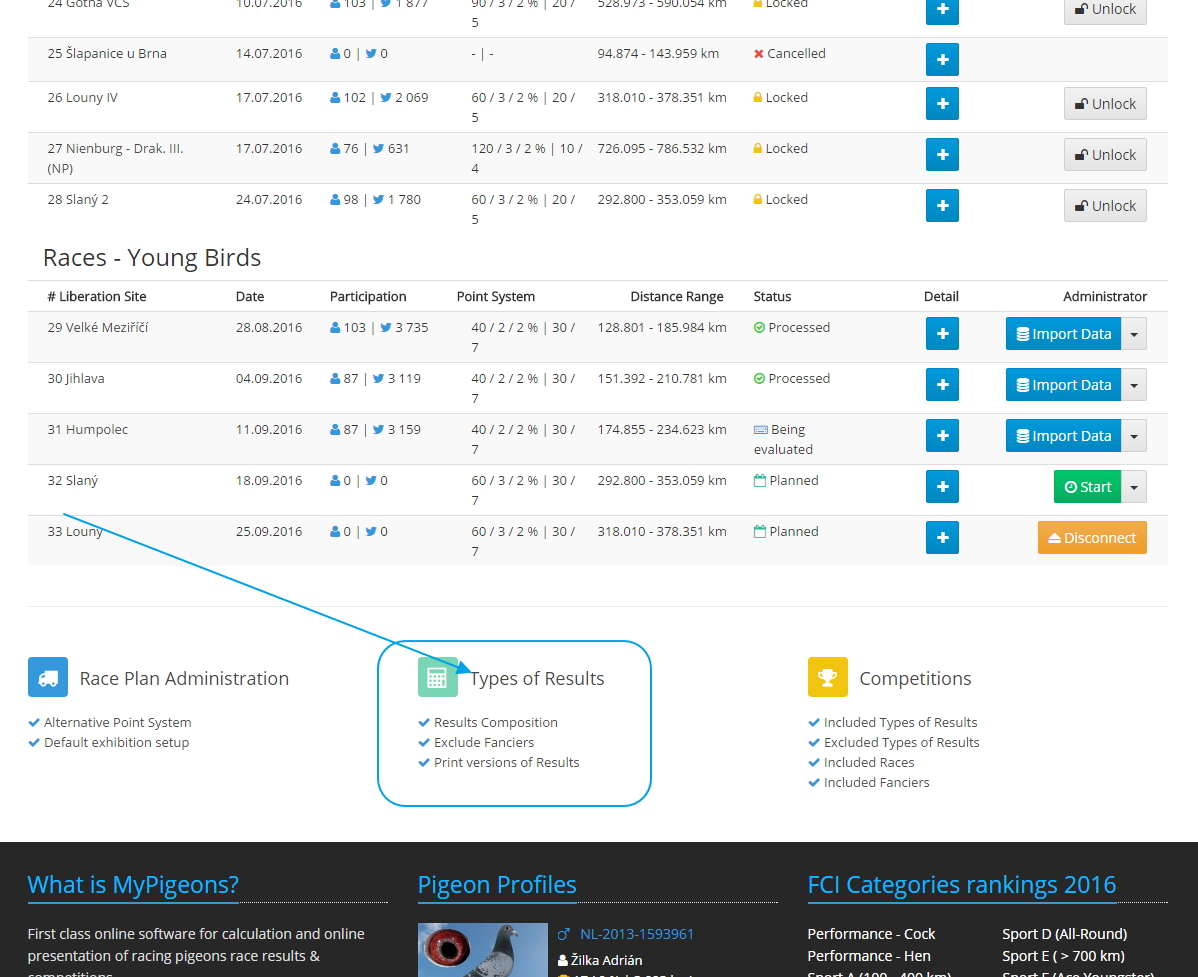Open detail plus button for Velké Meziříčí
The image size is (1198, 977).
(x=942, y=334)
